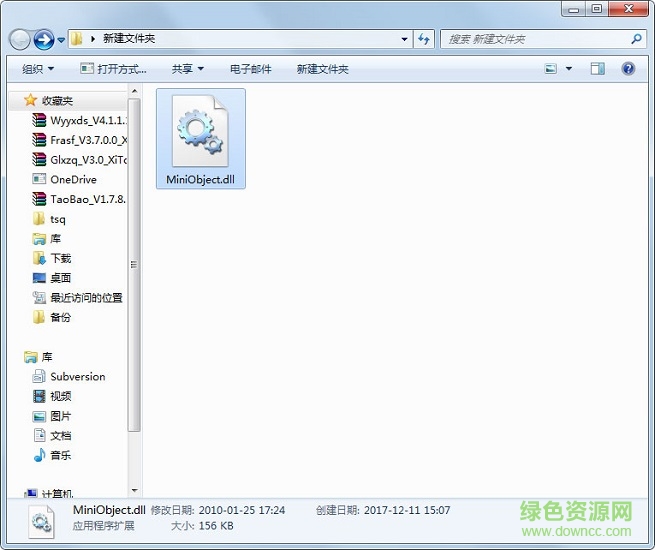Open the 音乐 music library
The image size is (655, 550).
click(52, 455)
